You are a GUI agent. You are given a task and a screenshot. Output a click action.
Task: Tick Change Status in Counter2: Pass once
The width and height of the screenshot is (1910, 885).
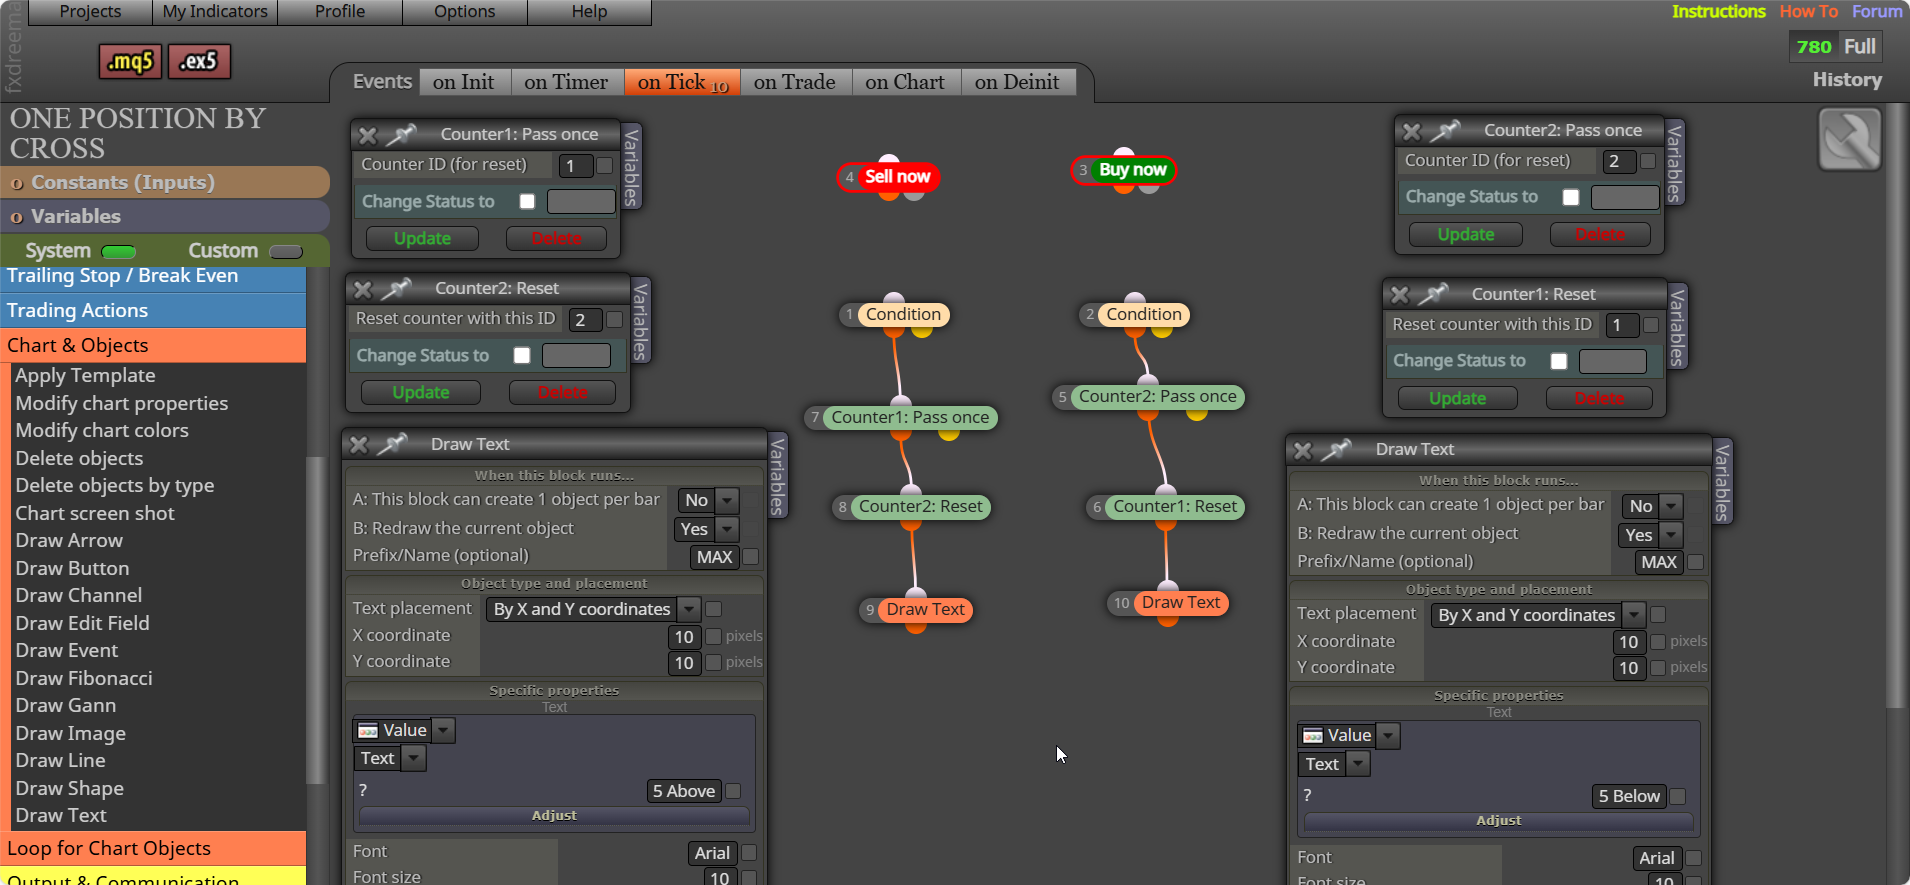[x=1571, y=197]
